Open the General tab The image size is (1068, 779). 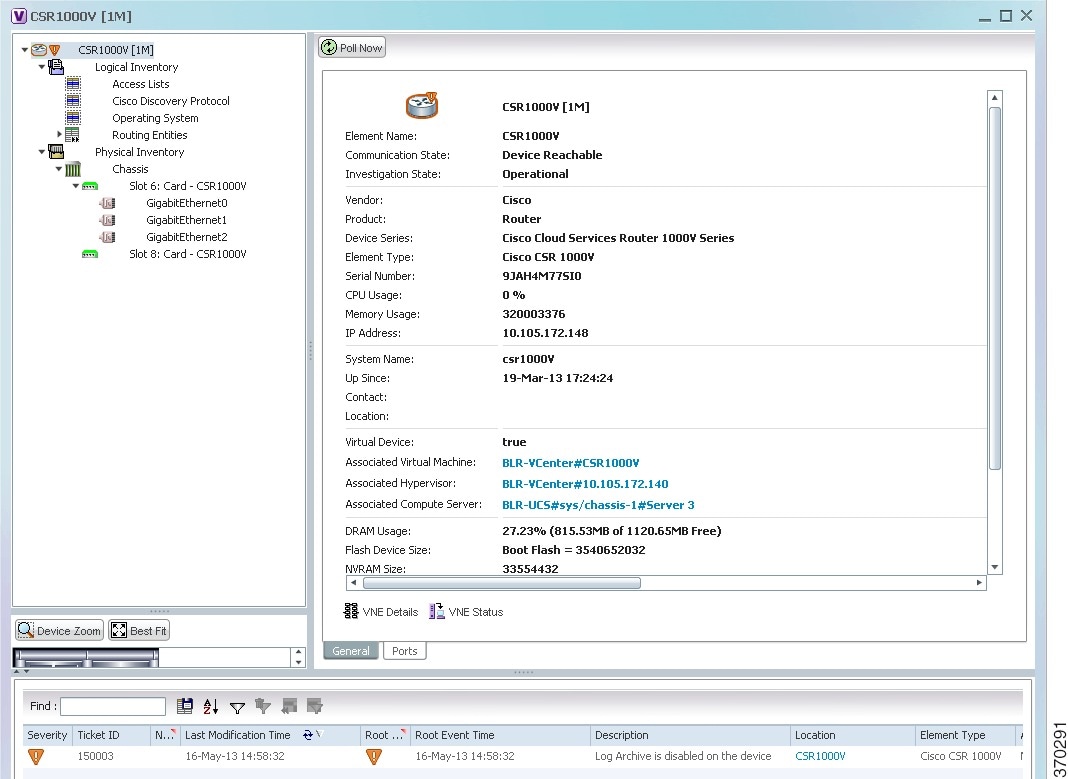[351, 651]
